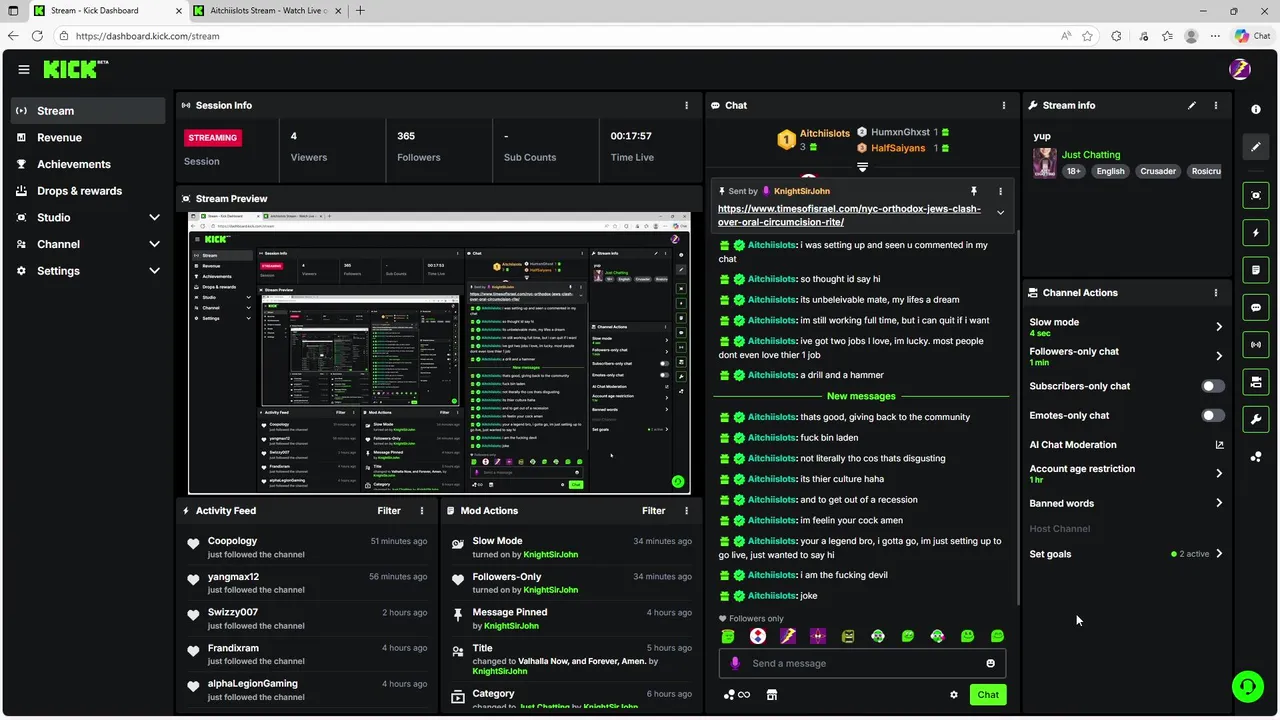Open Followers-only chat options arrow
1280x720 pixels.
coord(1219,356)
